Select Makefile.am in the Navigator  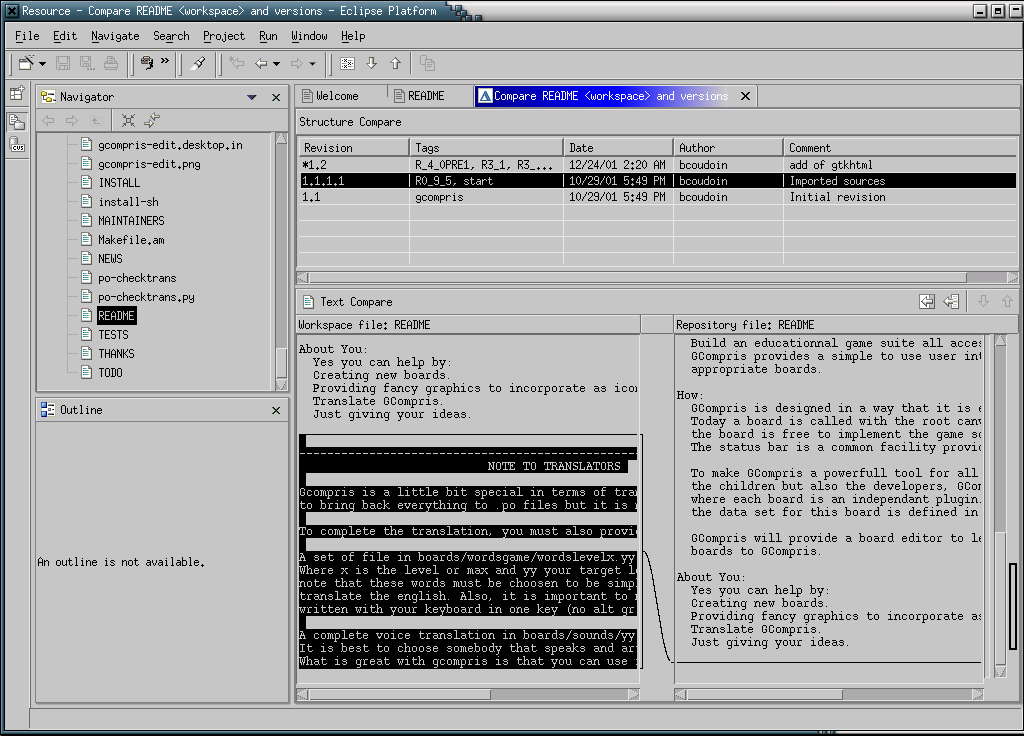[131, 240]
